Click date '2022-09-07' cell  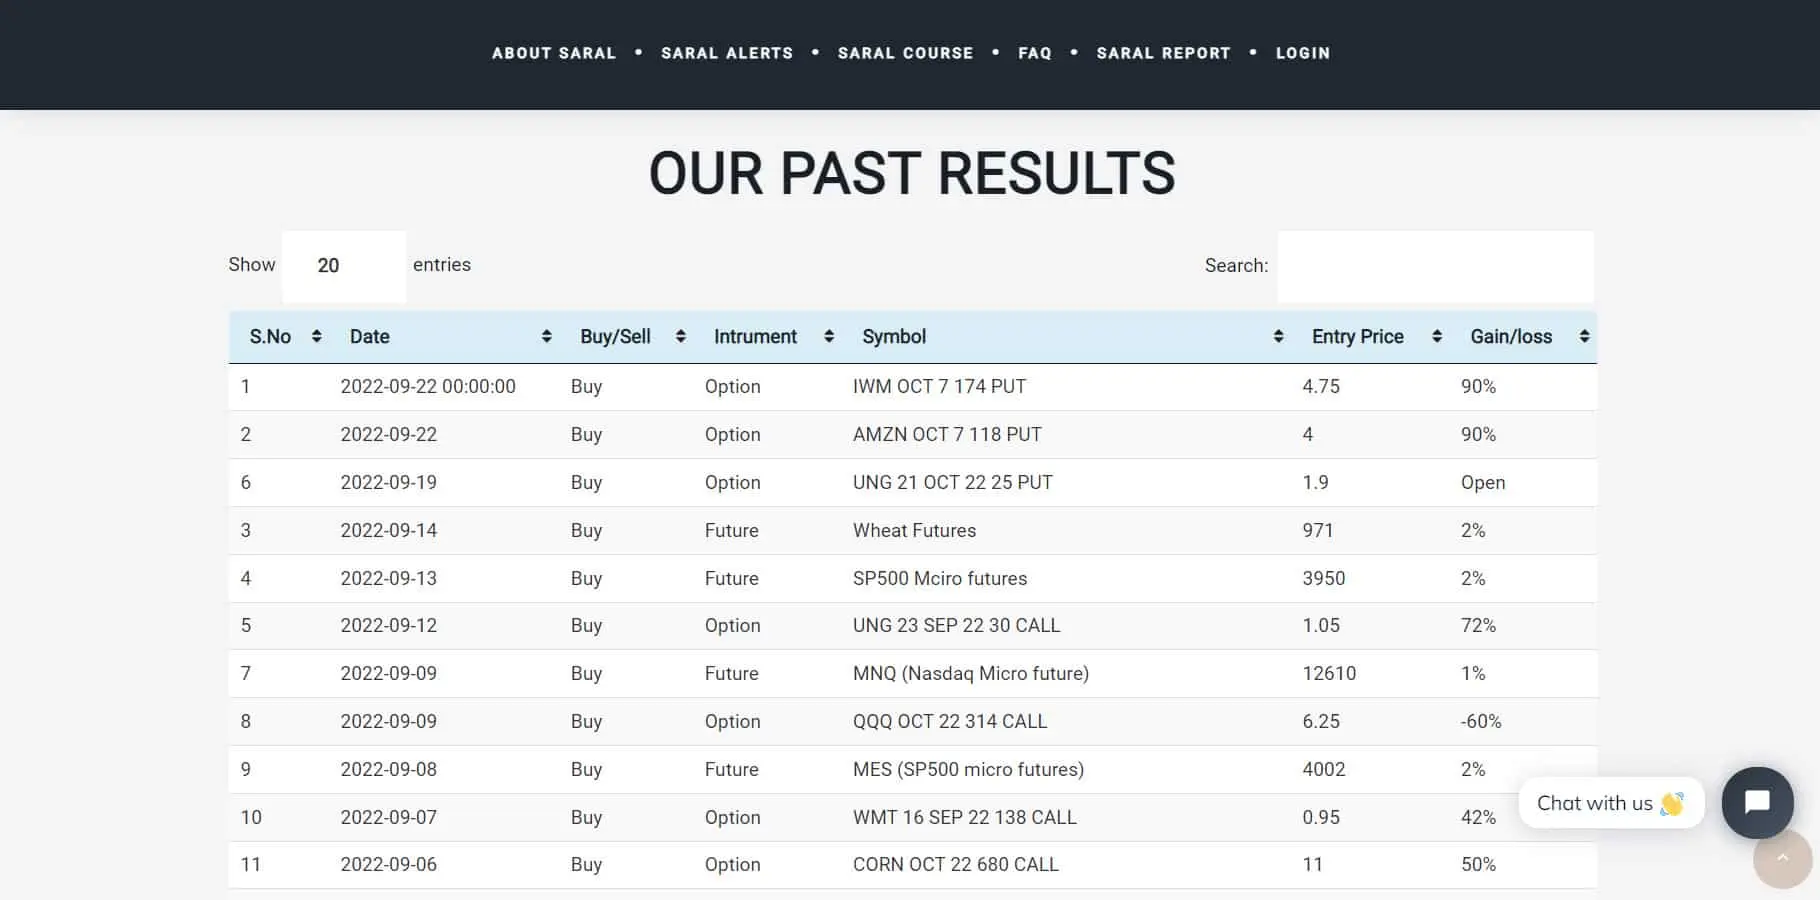(x=389, y=818)
